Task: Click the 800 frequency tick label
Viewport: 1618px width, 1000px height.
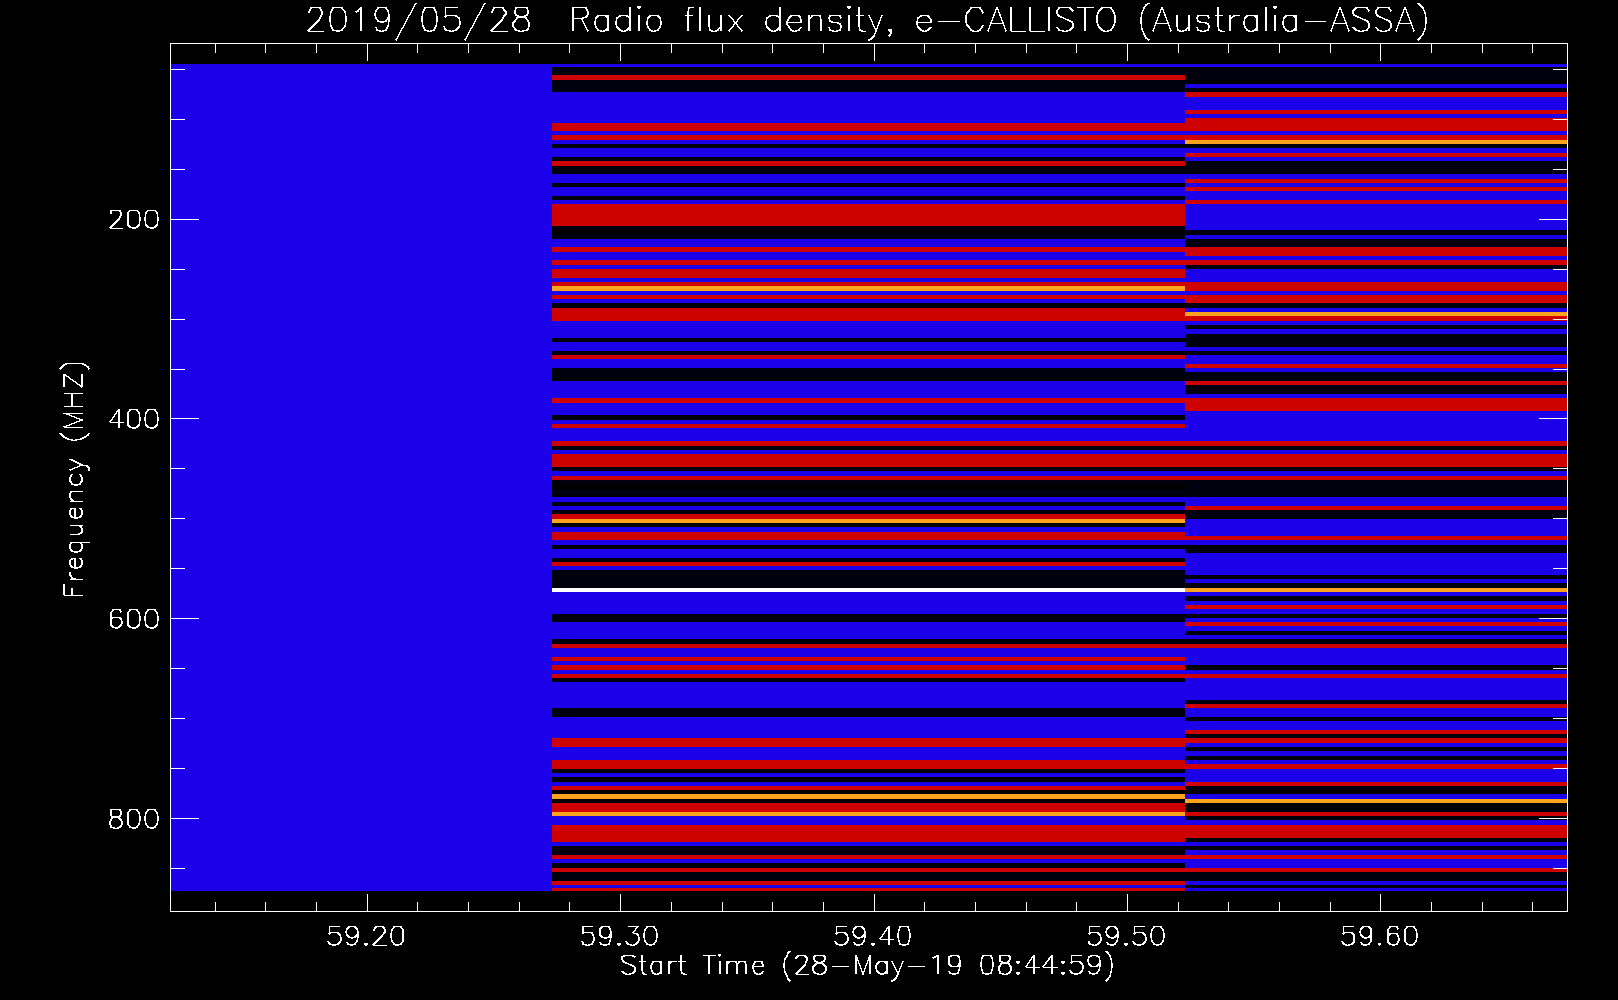Action: (x=133, y=819)
